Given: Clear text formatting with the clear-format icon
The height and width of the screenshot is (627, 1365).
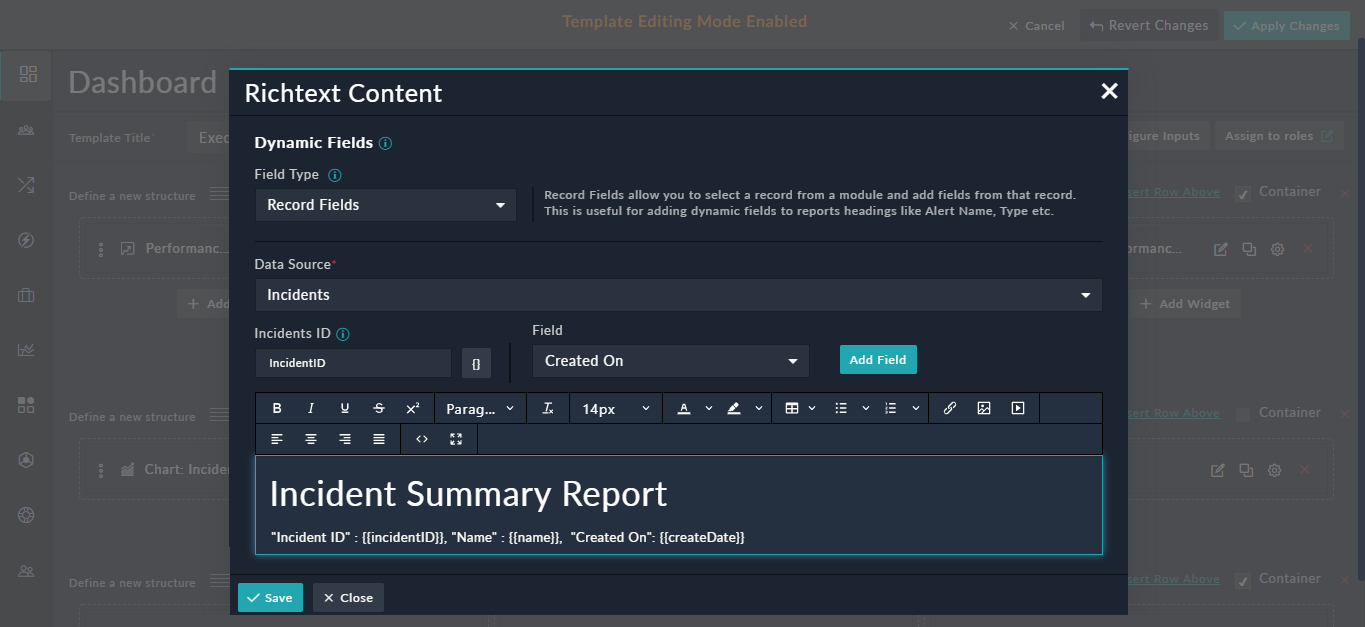Looking at the screenshot, I should tap(547, 407).
